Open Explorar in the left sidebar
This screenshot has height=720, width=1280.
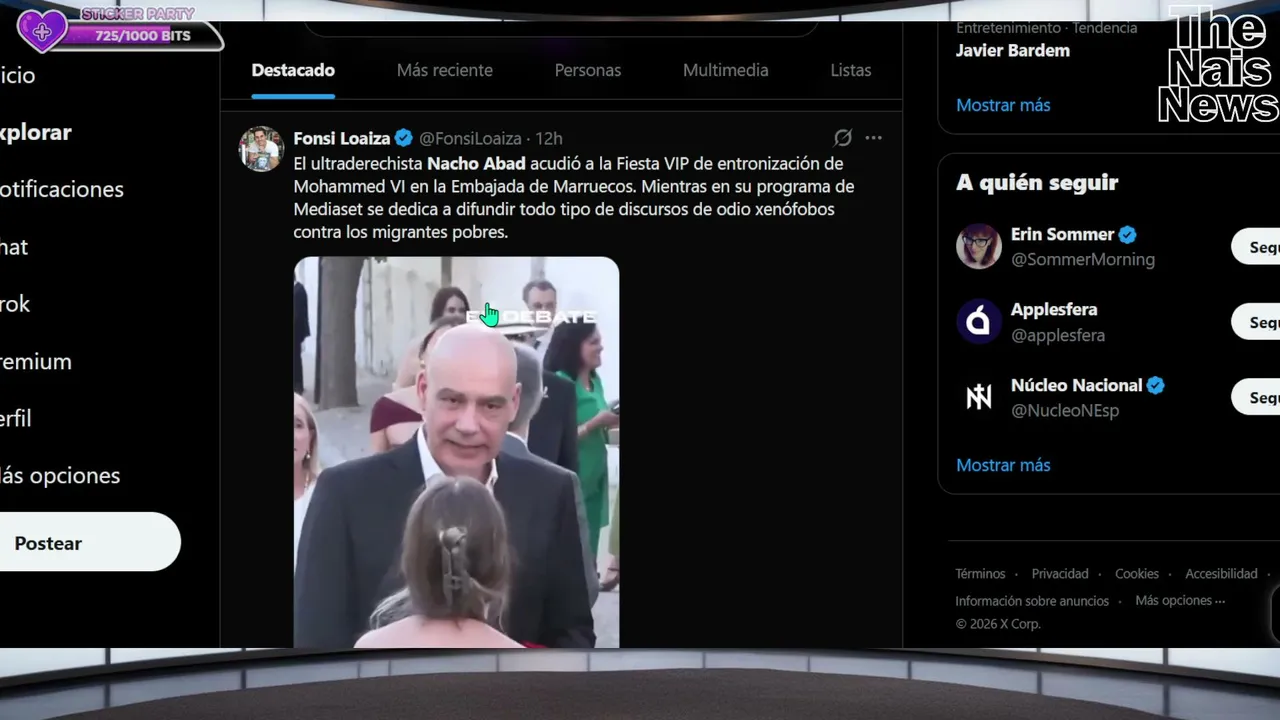pos(36,132)
